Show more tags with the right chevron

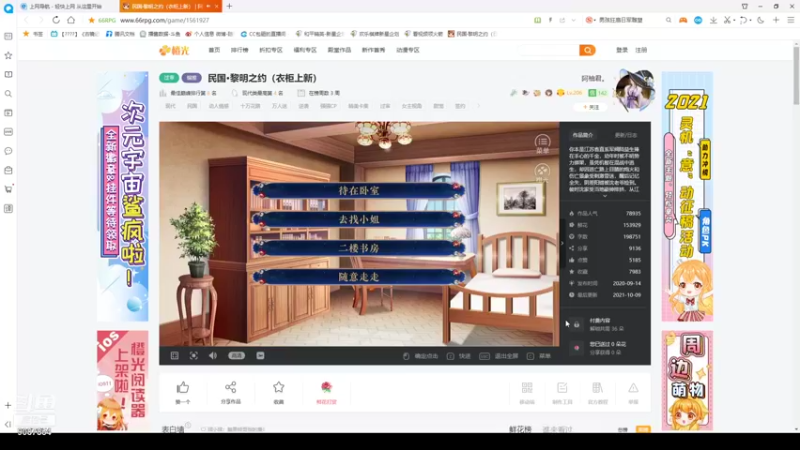[479, 106]
